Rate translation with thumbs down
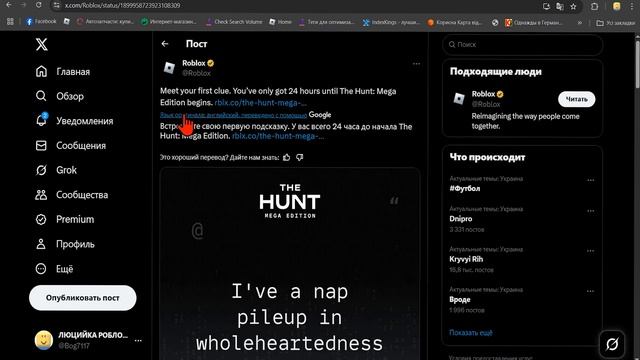This screenshot has width=640, height=360. point(300,158)
